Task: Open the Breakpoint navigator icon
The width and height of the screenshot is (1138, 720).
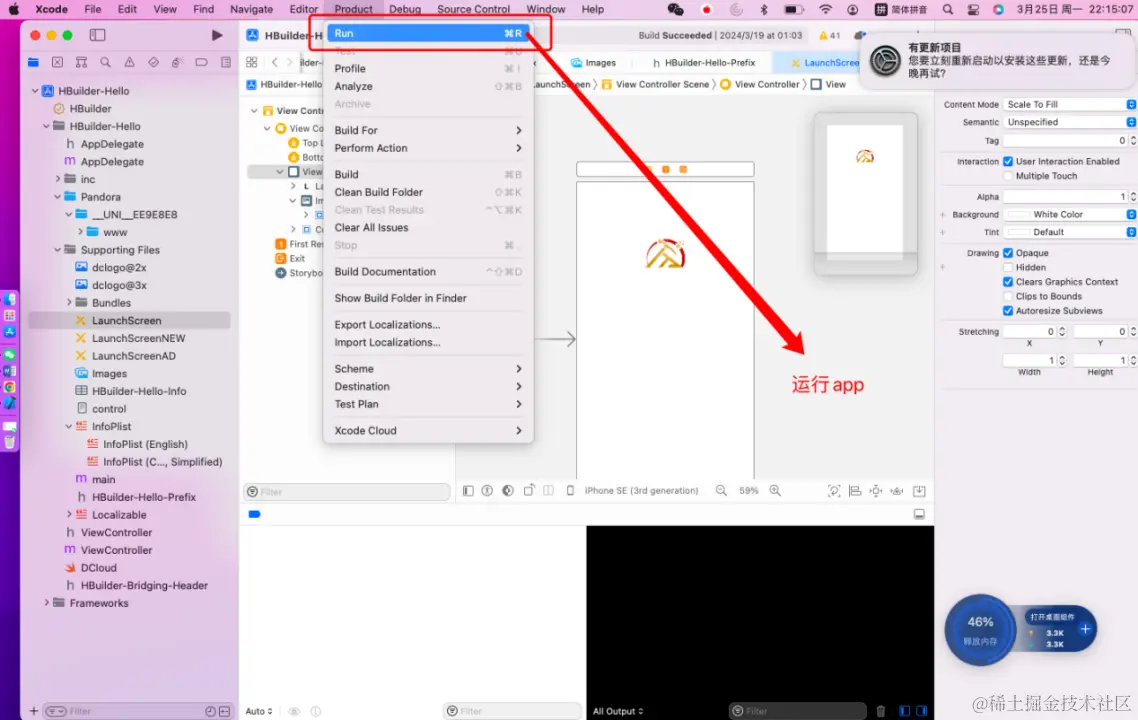Action: [x=201, y=62]
